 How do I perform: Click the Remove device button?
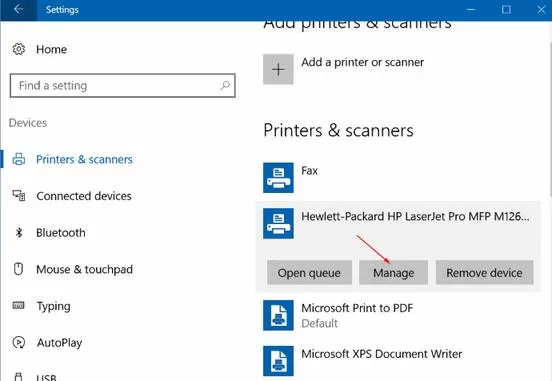coord(484,273)
